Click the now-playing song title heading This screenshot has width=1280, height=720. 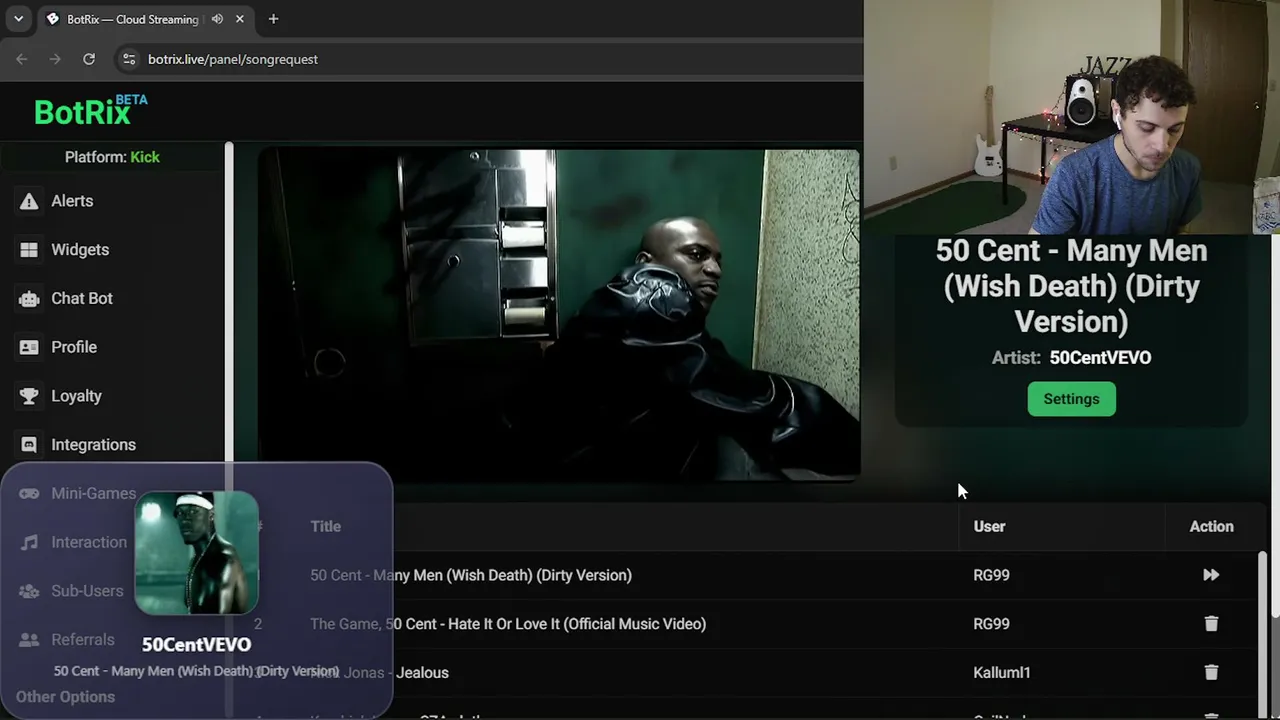tap(1071, 286)
